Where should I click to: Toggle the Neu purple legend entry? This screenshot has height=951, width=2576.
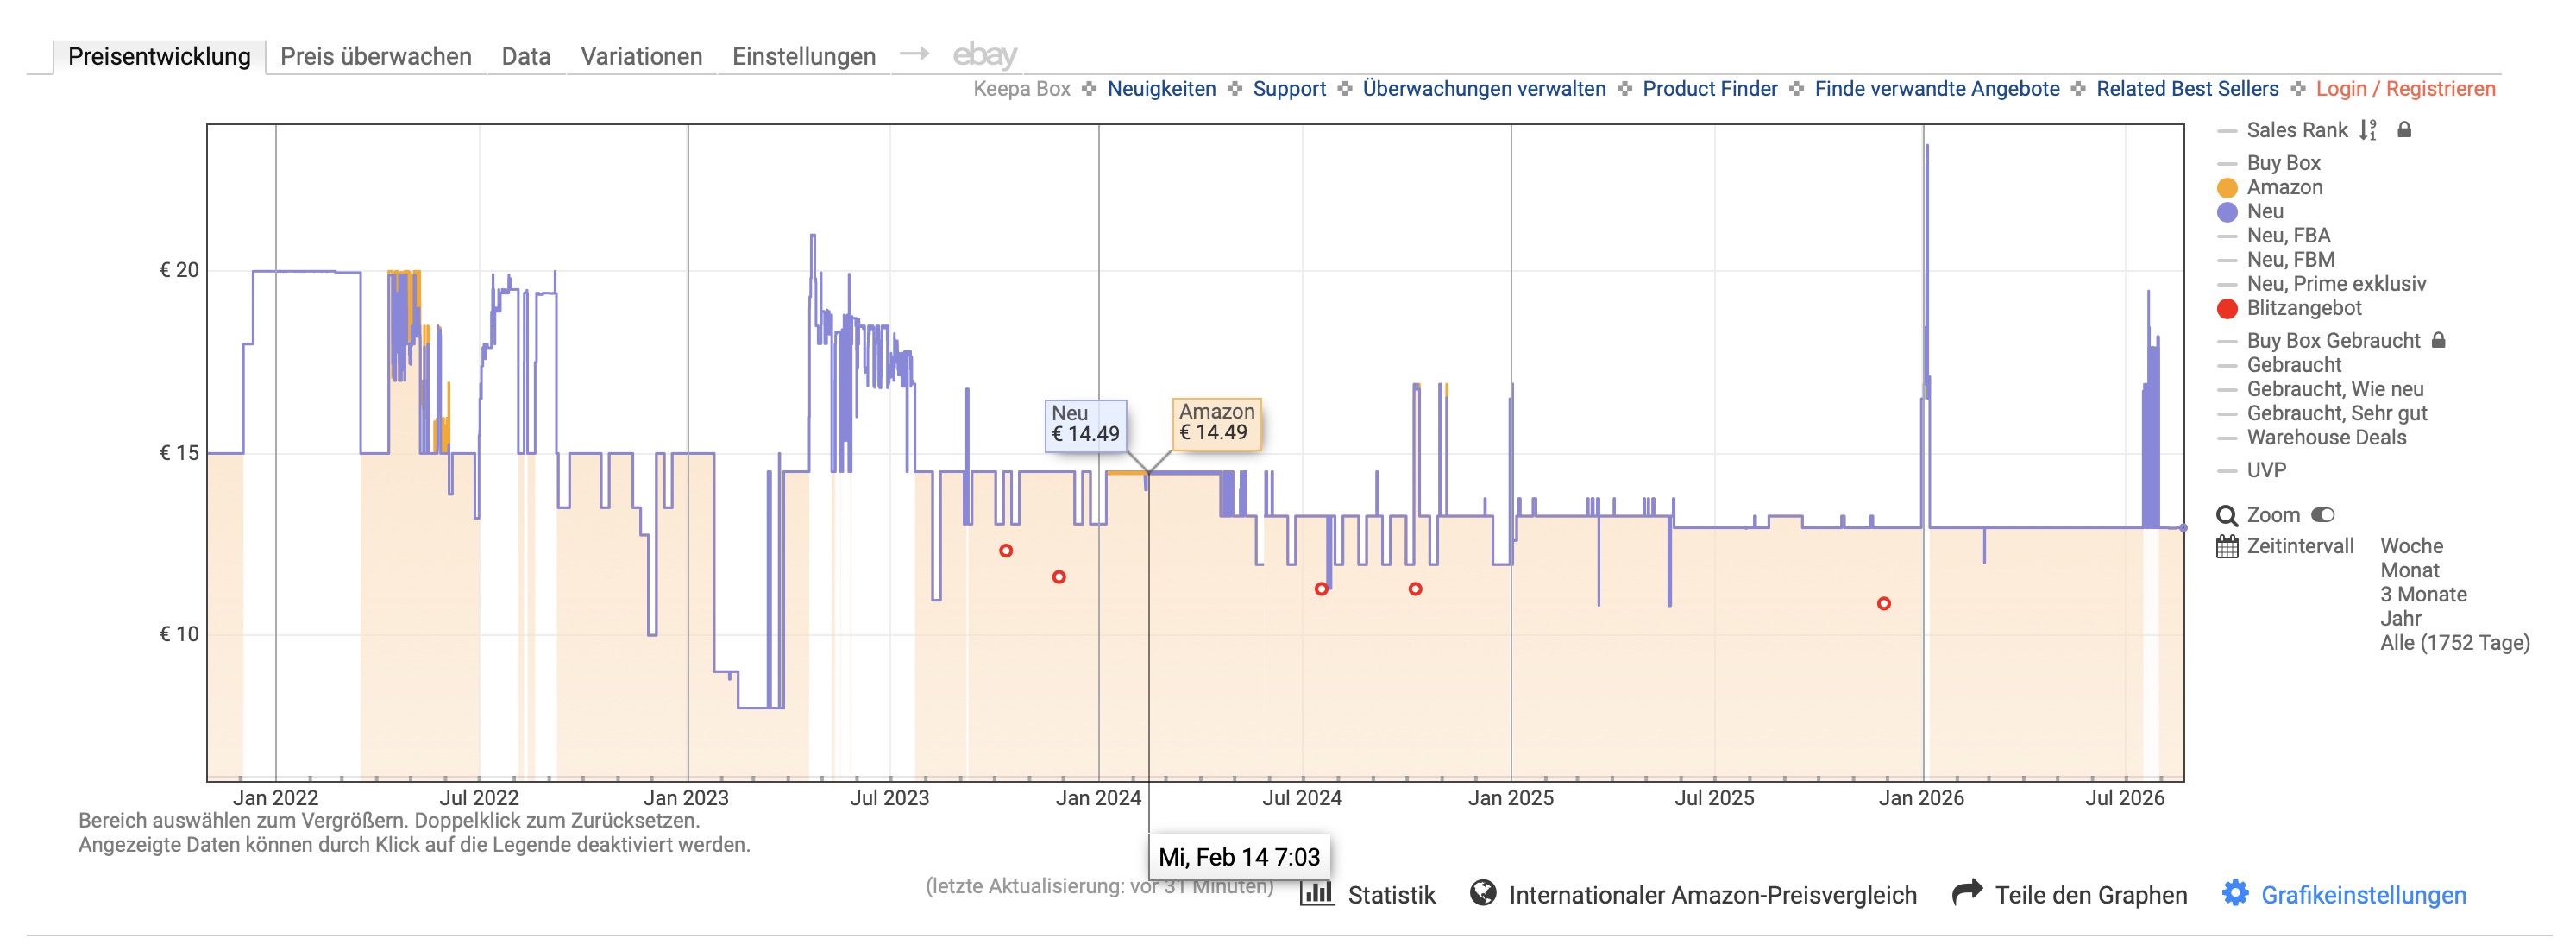tap(2265, 211)
